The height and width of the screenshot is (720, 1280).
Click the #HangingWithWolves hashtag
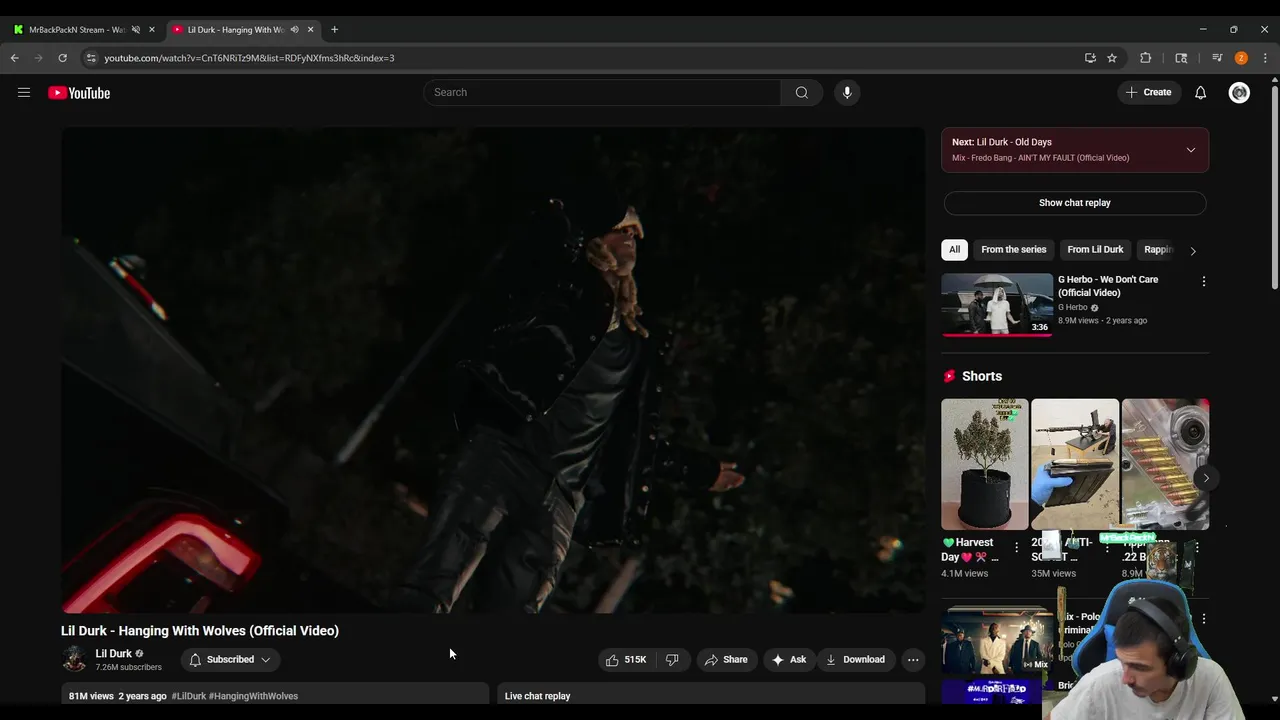[x=253, y=696]
